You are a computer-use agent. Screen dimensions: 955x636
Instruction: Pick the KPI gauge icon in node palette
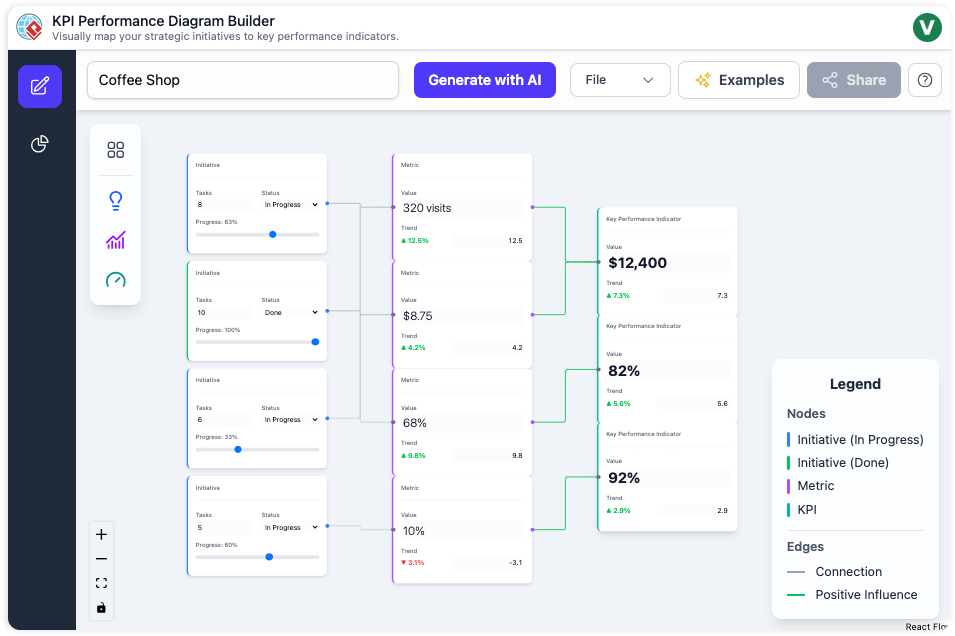[x=116, y=280]
